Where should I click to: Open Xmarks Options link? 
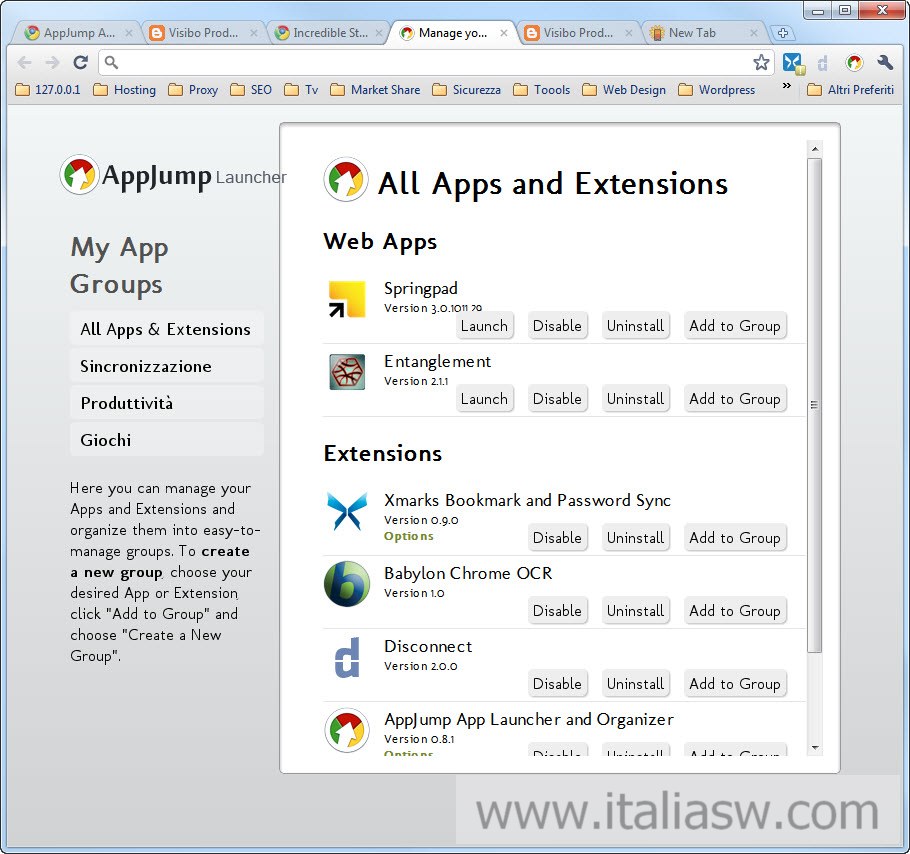[x=409, y=537]
